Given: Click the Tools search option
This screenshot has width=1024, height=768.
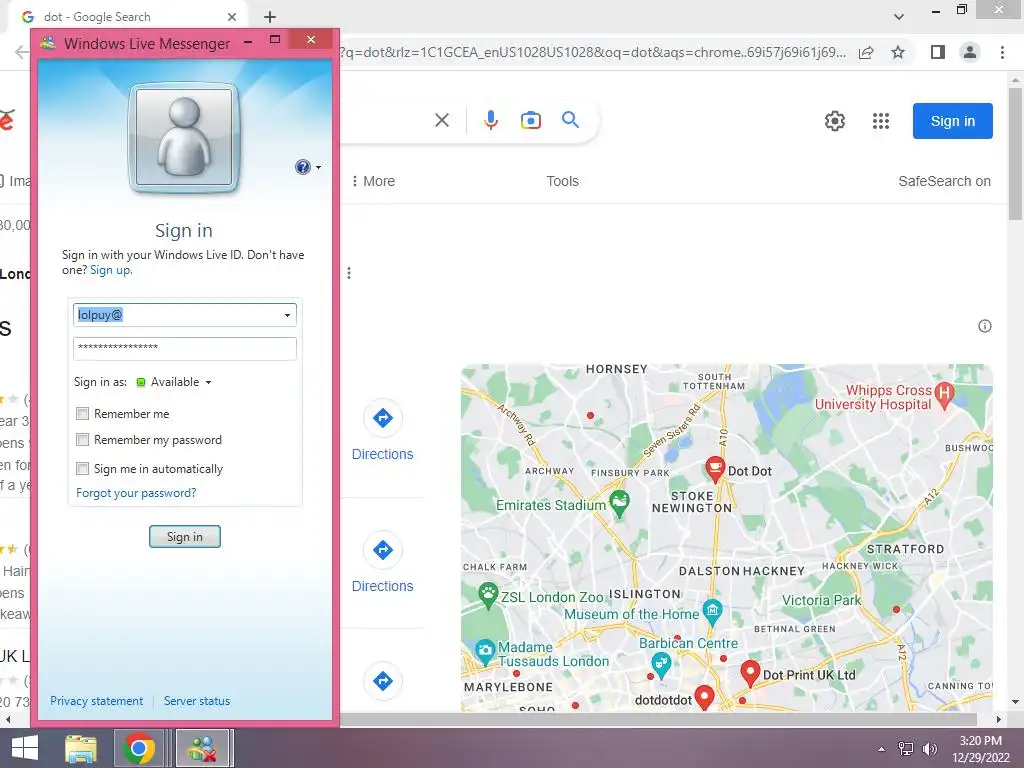Looking at the screenshot, I should pyautogui.click(x=562, y=181).
